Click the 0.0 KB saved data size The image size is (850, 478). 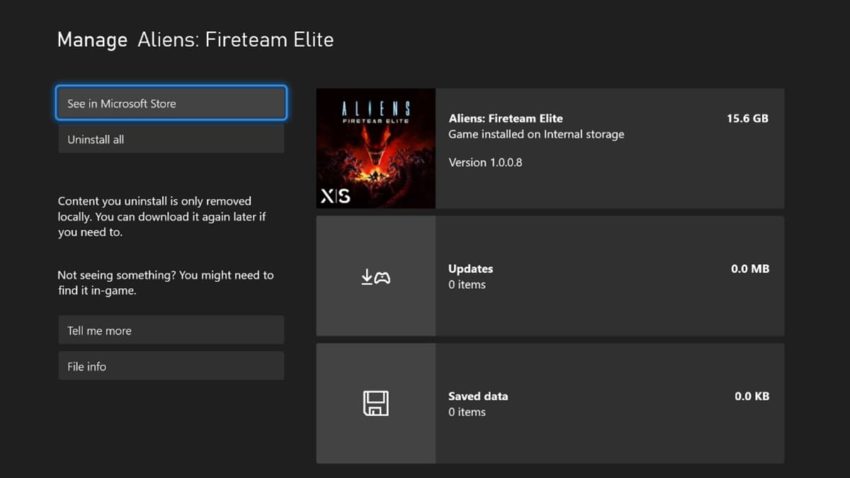[x=751, y=396]
